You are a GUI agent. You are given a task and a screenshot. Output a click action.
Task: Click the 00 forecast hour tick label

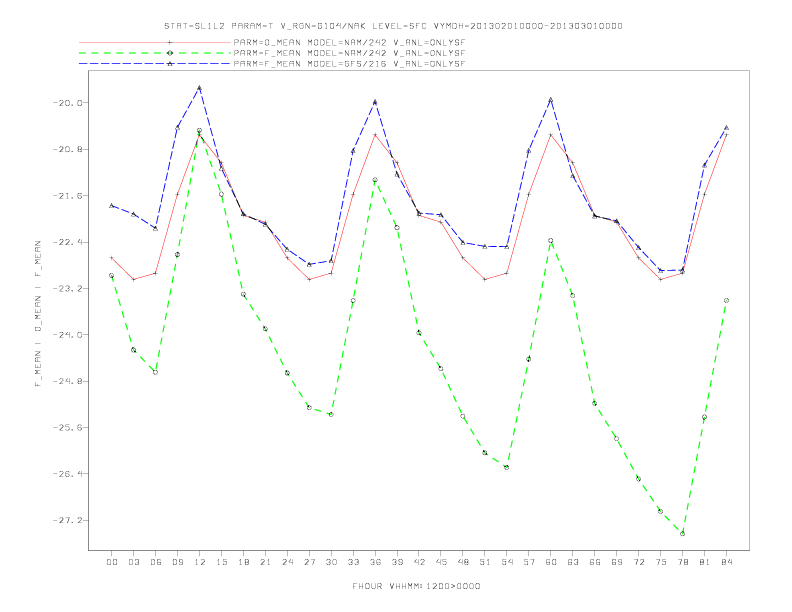click(x=112, y=562)
